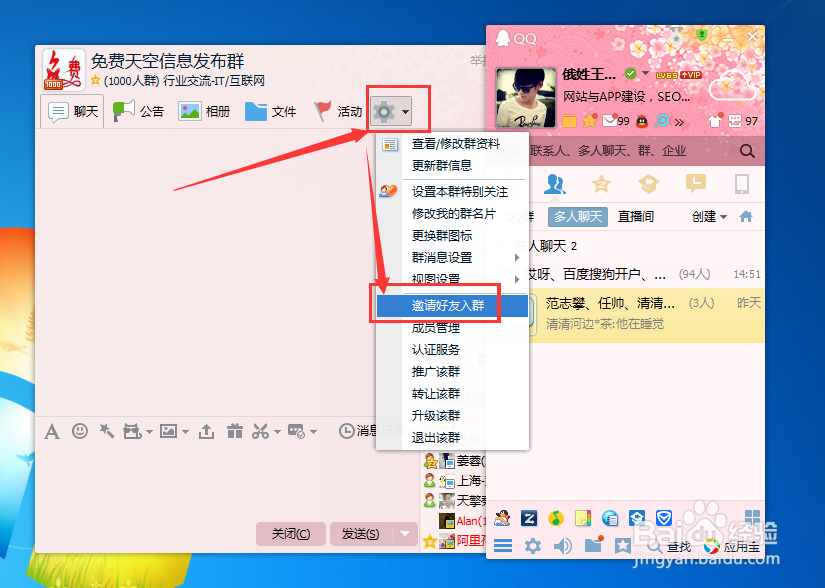The width and height of the screenshot is (825, 588).
Task: Click the group avatar image
Action: pos(64,70)
